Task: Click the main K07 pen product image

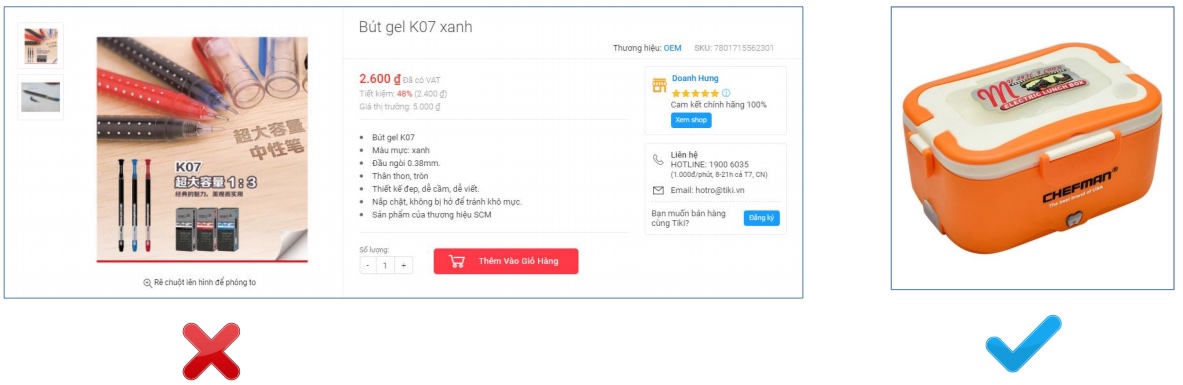Action: 202,149
